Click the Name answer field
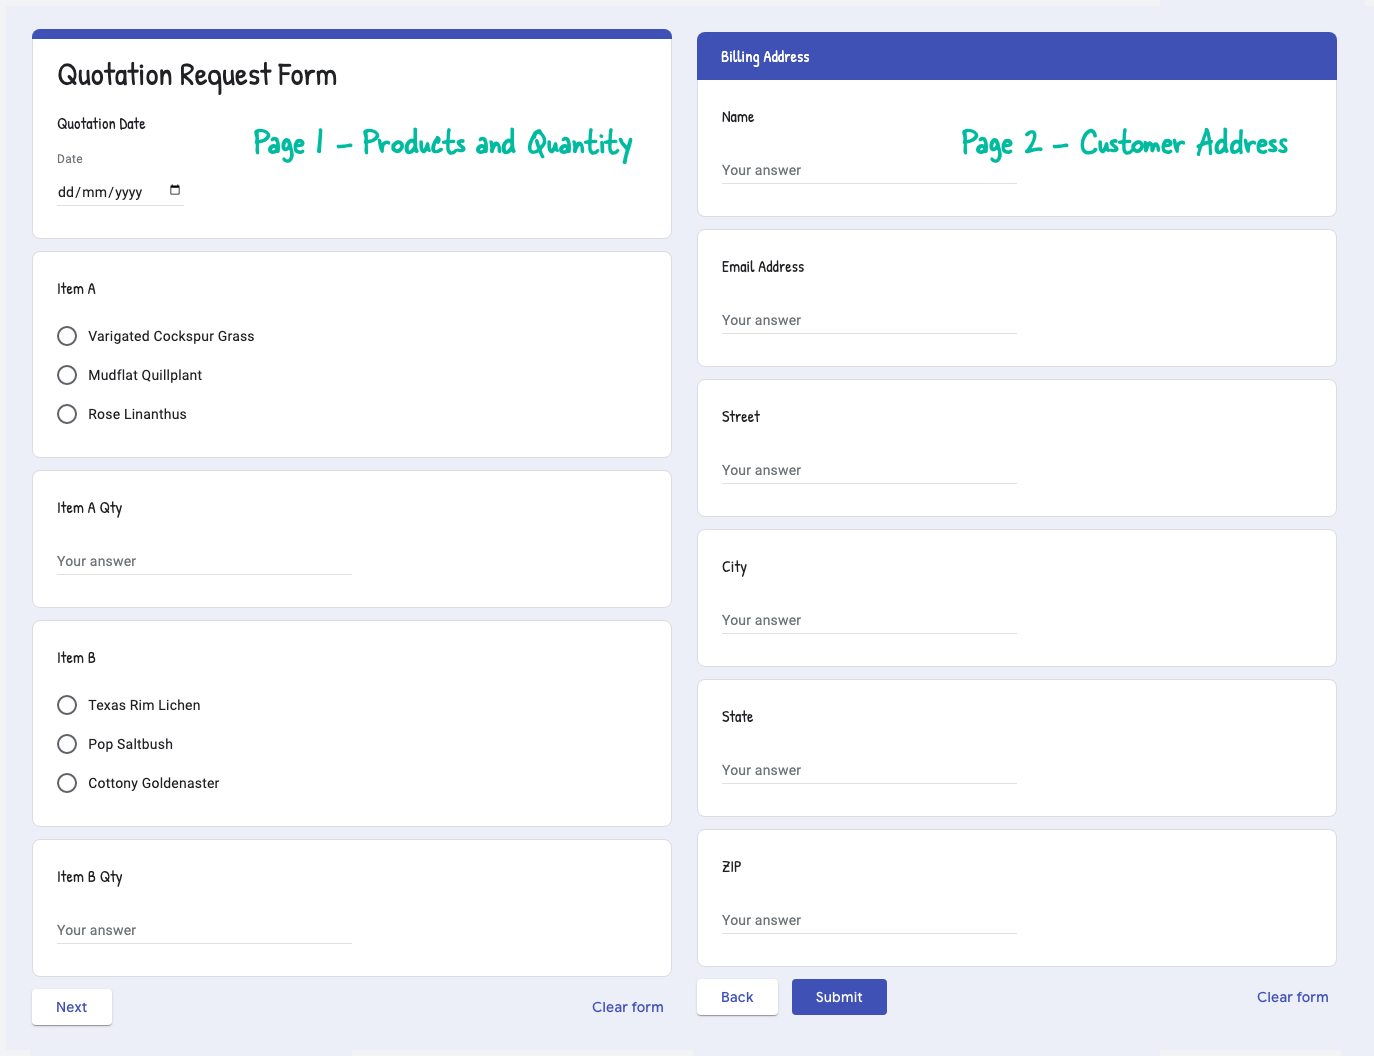Screen dimensions: 1374x1056 pos(869,171)
